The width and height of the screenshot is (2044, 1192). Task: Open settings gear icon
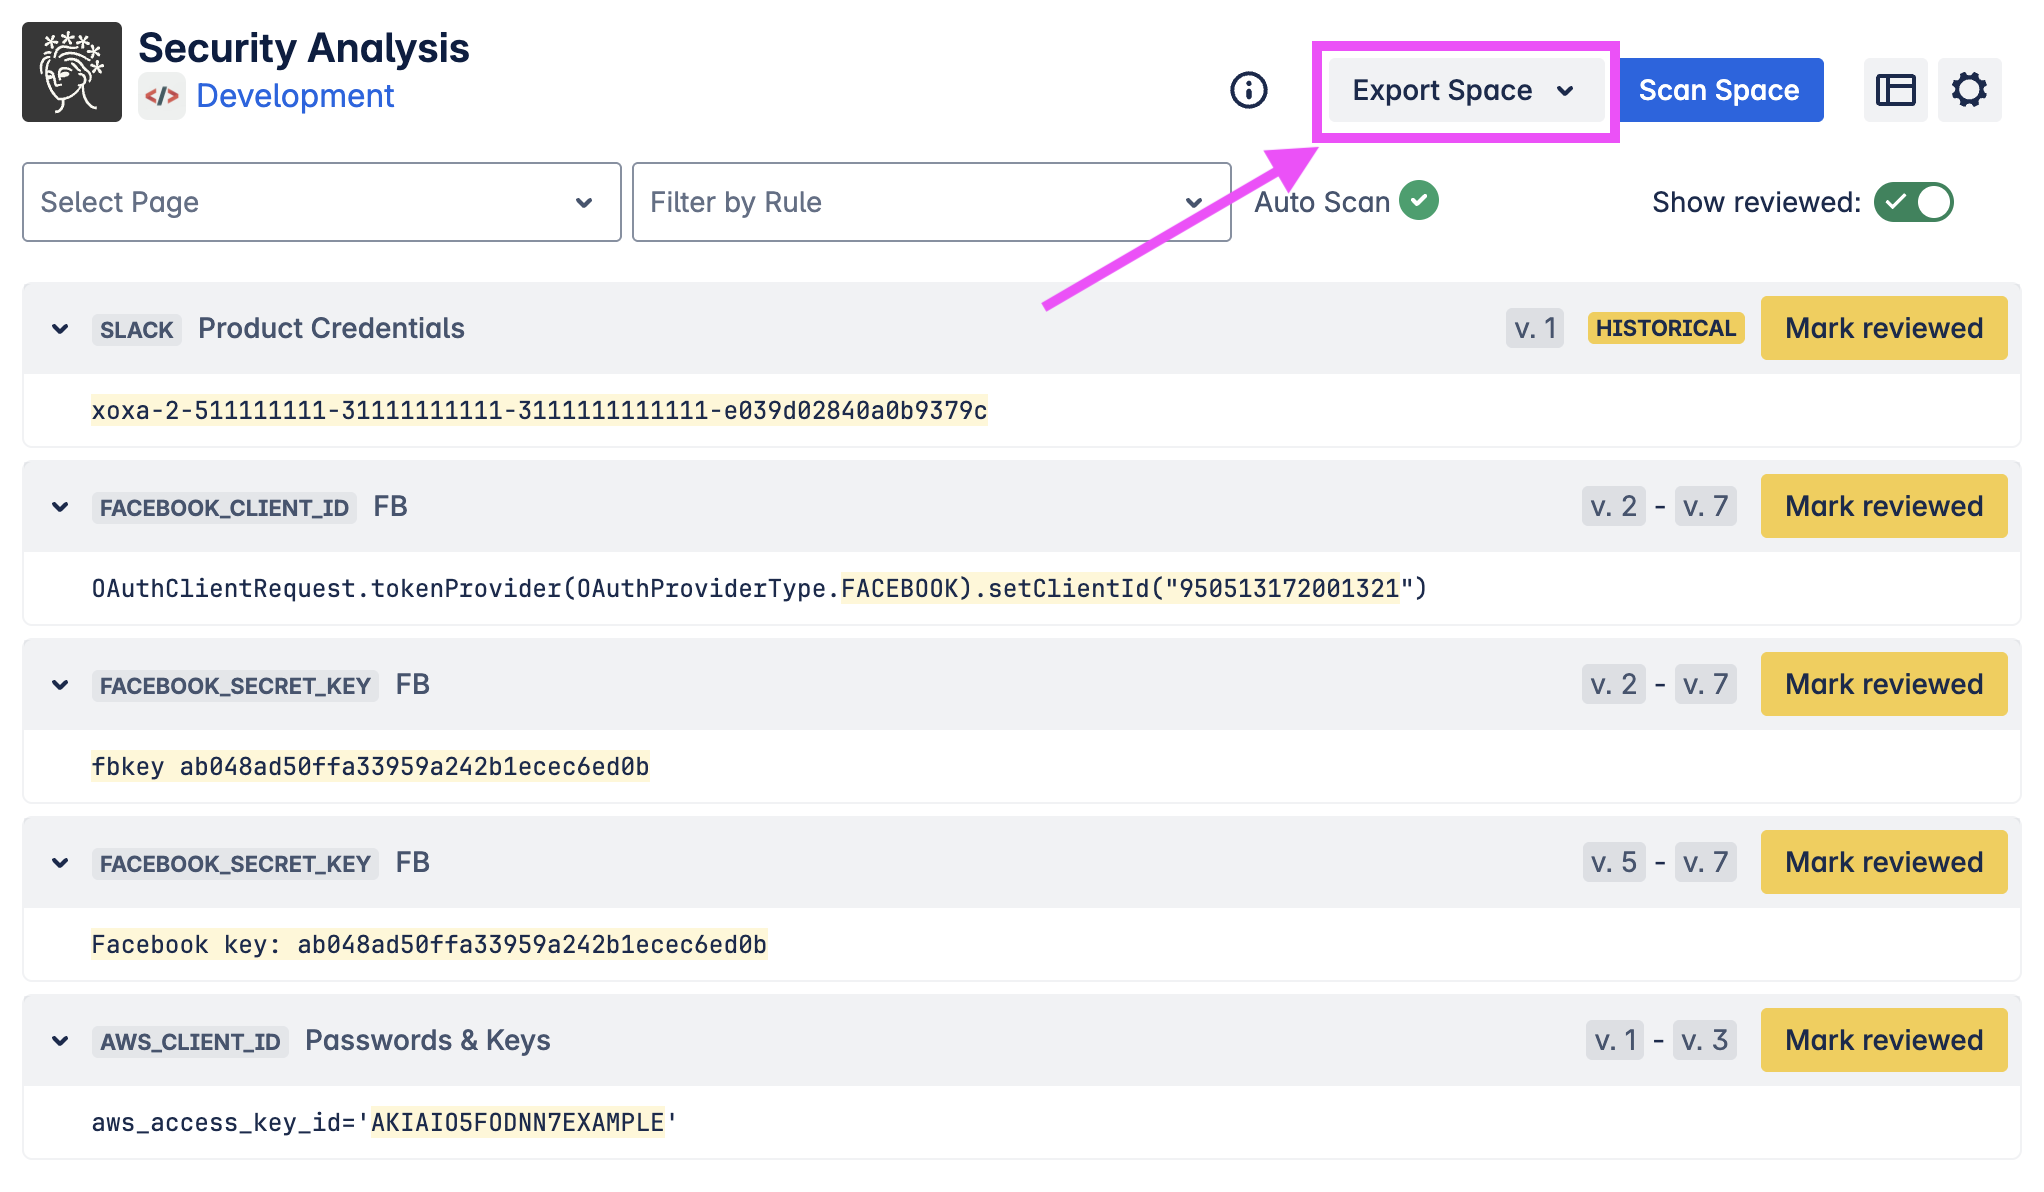click(1969, 90)
